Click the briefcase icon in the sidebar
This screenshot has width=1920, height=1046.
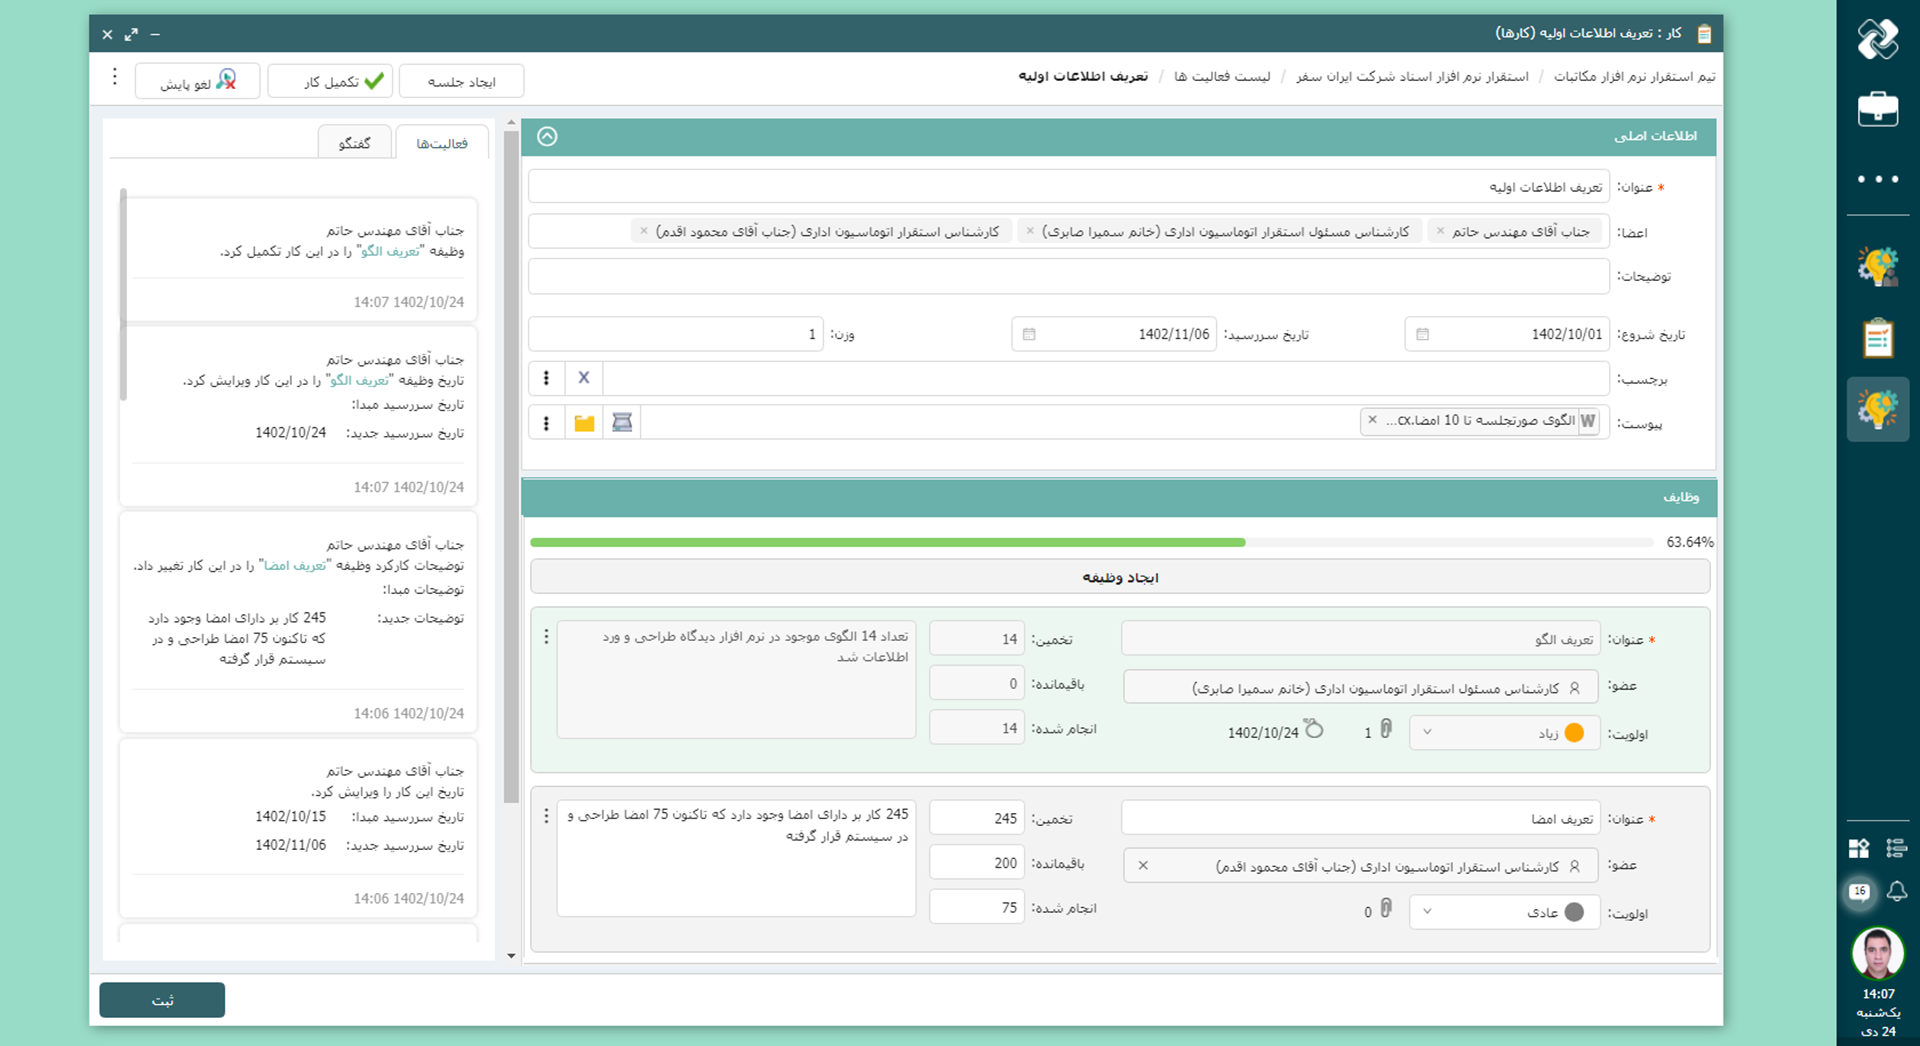tap(1877, 109)
